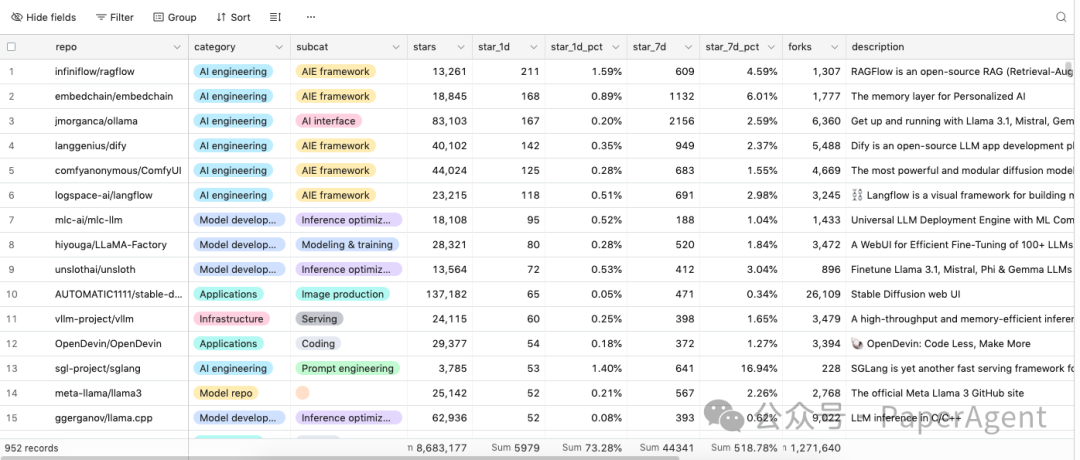Click the Modeling & training subcat tag
Viewport: 1080px width, 460px height.
point(347,245)
